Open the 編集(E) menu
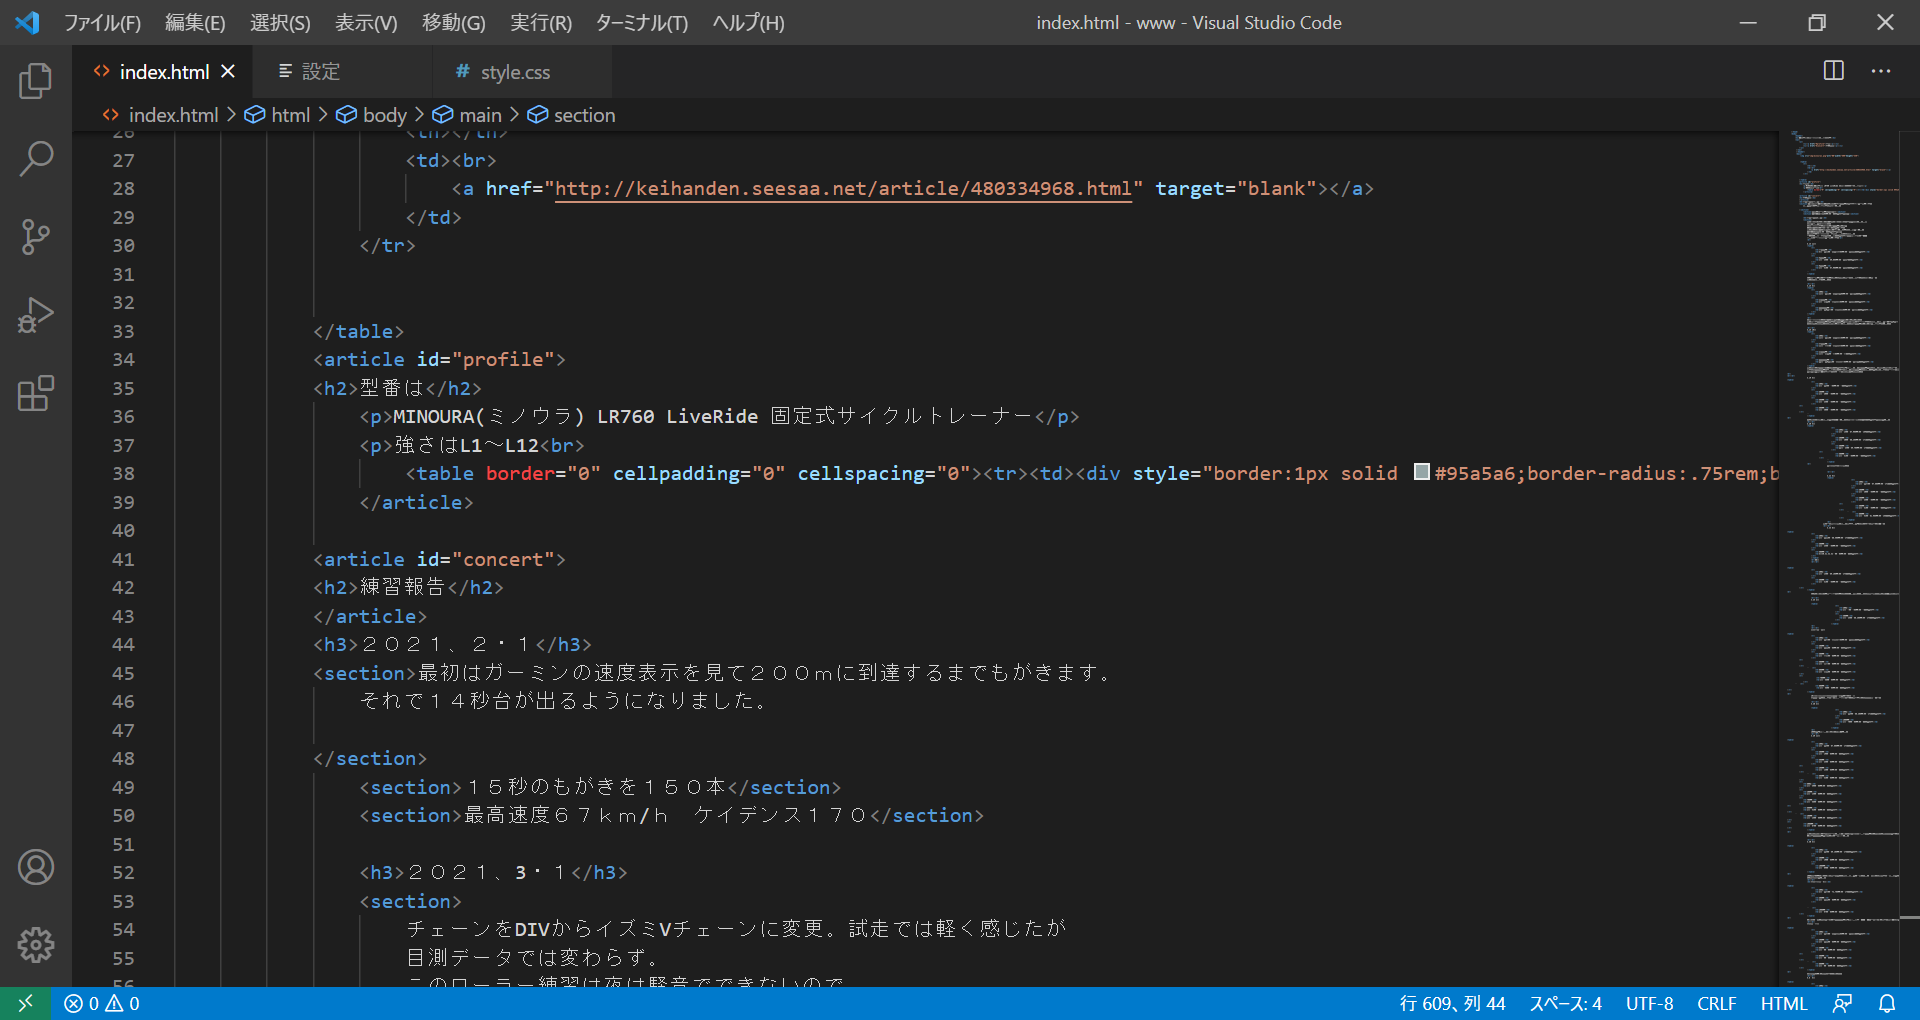The image size is (1920, 1020). point(195,22)
